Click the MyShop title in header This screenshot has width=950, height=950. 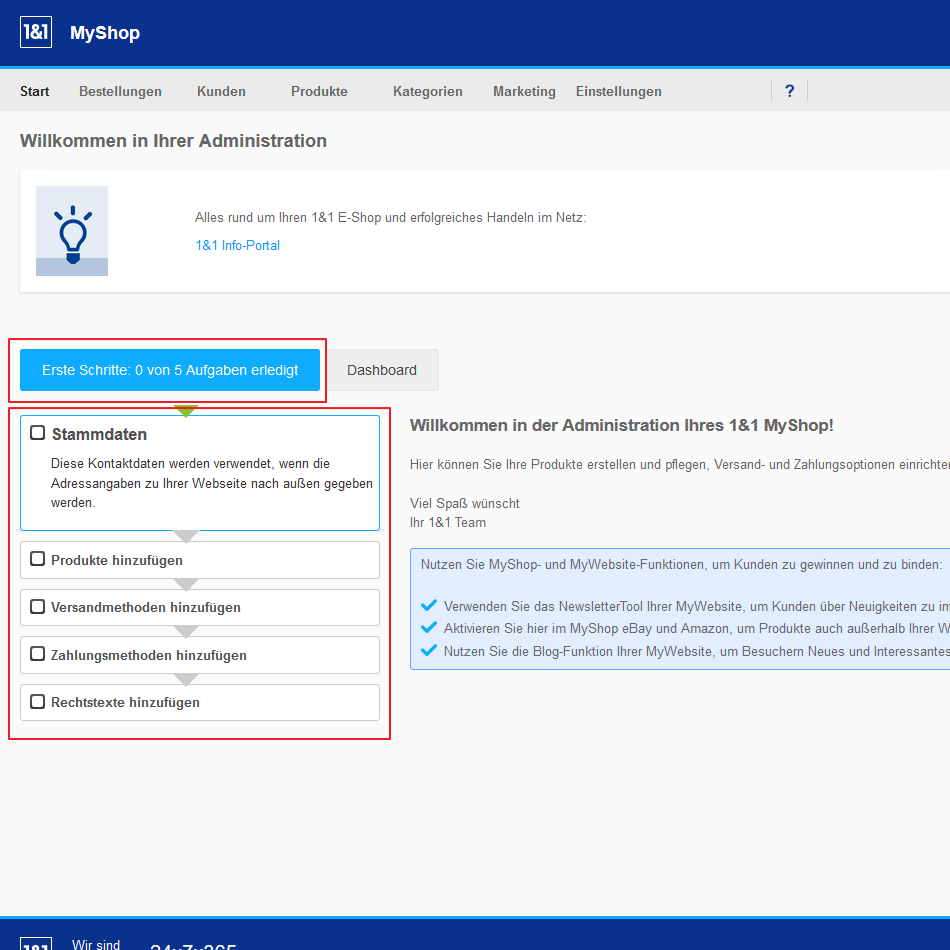click(105, 33)
